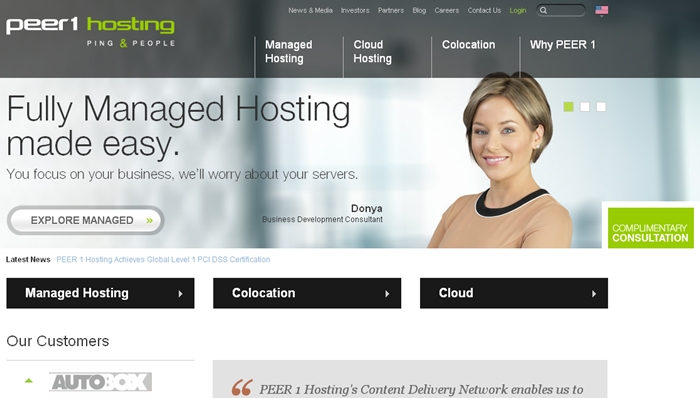Click the up arrow in customer list
The width and height of the screenshot is (700, 398).
pos(29,381)
